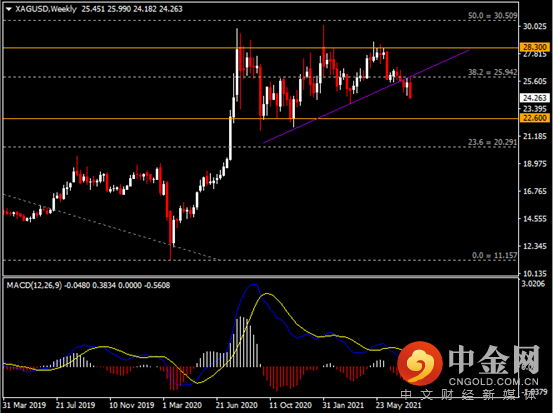Select the purple ascending trendline
The image size is (554, 413).
coord(366,96)
